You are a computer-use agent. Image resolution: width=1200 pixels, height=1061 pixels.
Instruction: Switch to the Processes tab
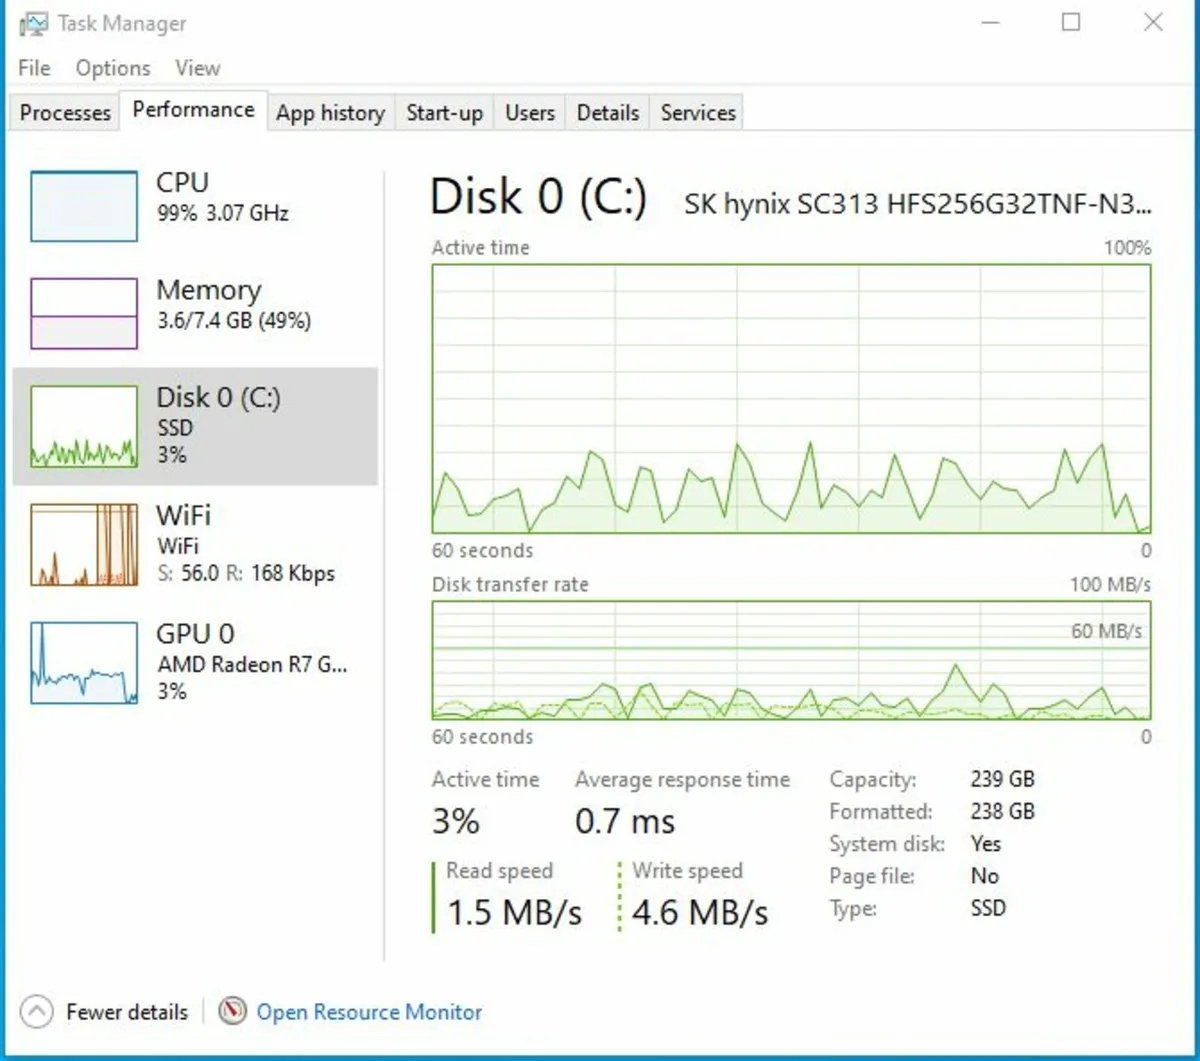tap(65, 113)
